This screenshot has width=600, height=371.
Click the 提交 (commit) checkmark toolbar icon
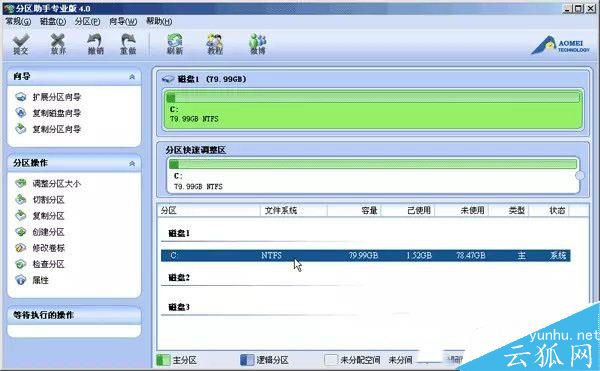click(21, 44)
